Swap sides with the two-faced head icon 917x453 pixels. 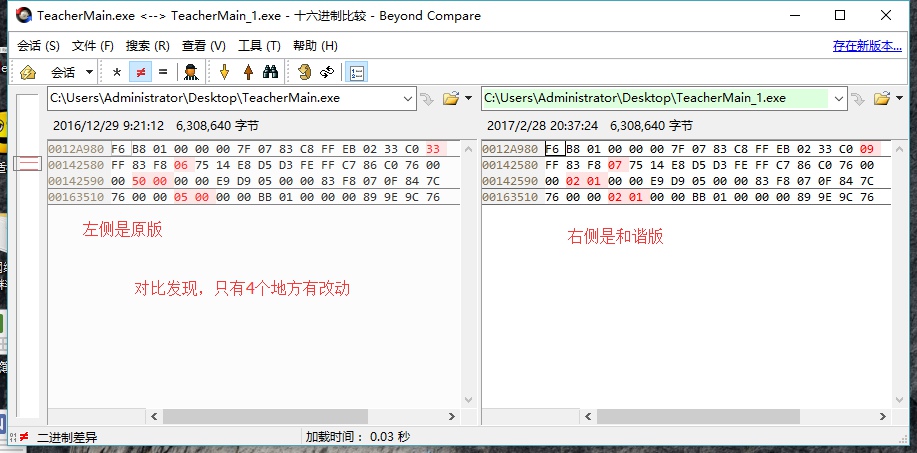pyautogui.click(x=304, y=72)
